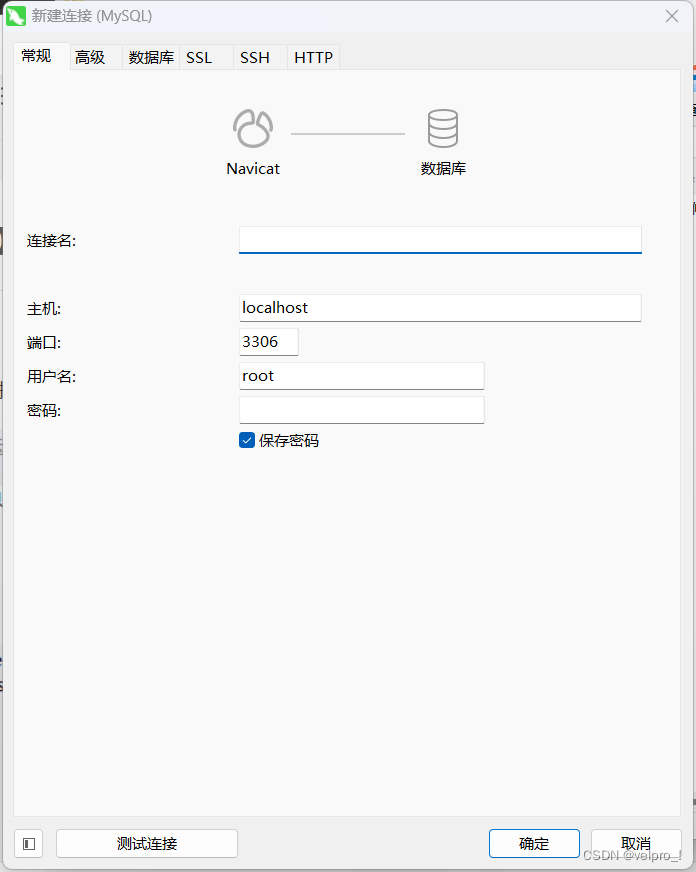Focus the 密码 input field
The height and width of the screenshot is (872, 696).
tap(362, 410)
